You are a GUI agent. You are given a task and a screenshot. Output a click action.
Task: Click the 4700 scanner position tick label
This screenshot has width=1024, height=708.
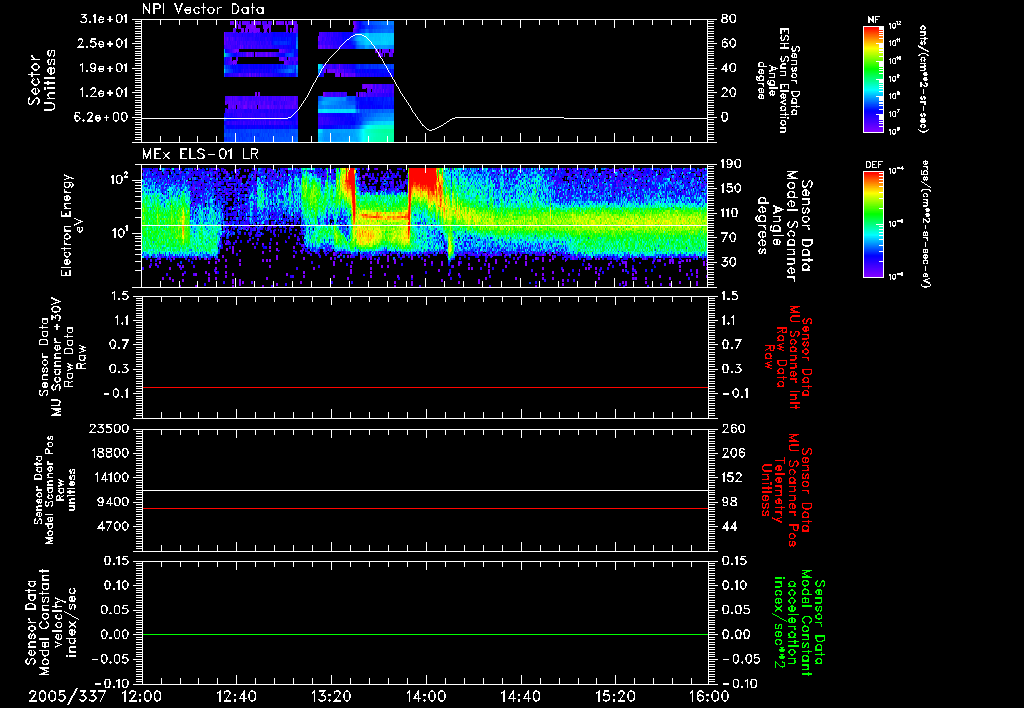pos(114,526)
